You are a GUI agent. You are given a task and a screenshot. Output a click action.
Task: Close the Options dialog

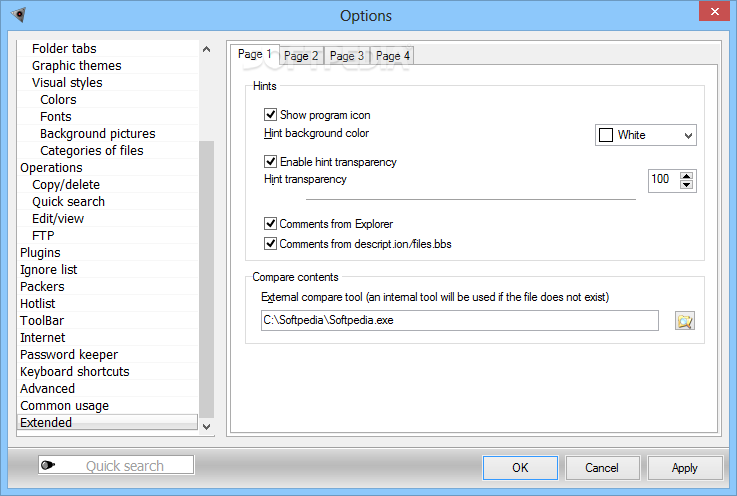(x=714, y=11)
